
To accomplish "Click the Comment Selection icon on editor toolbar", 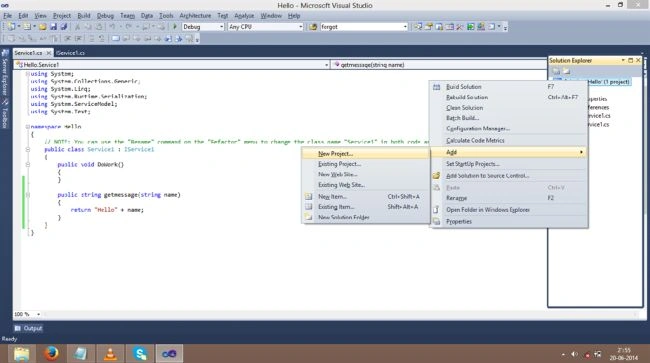I will click(91, 39).
